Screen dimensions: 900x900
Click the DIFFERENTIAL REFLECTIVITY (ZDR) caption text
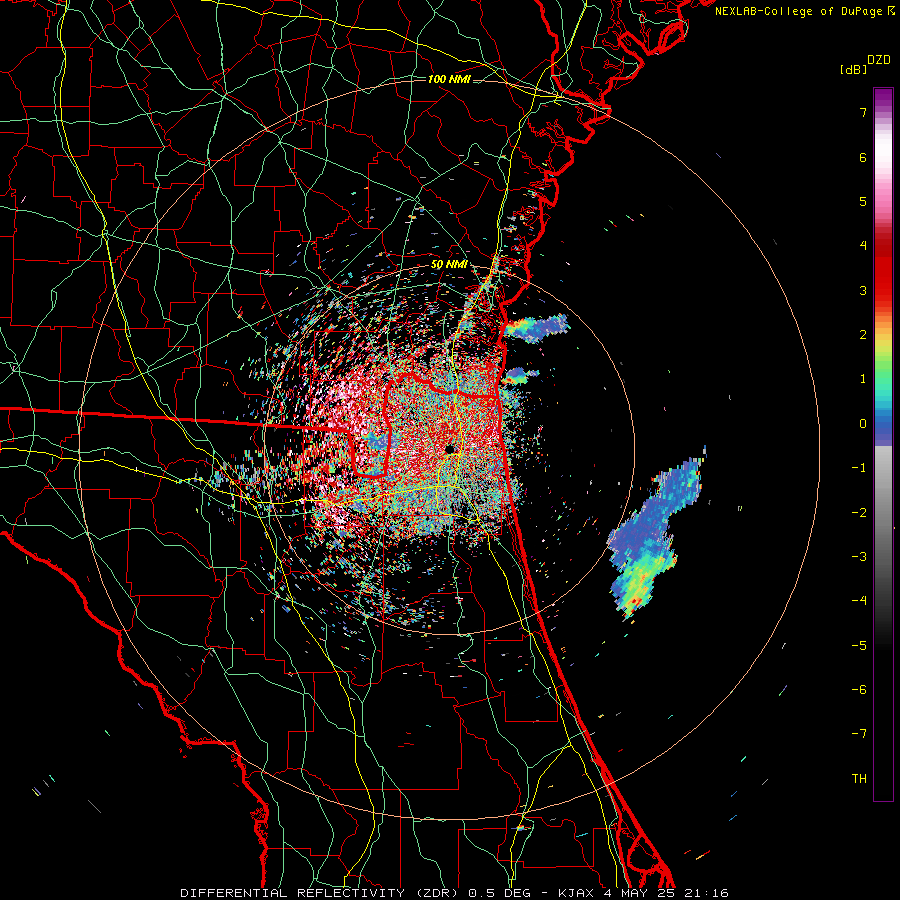(322, 893)
